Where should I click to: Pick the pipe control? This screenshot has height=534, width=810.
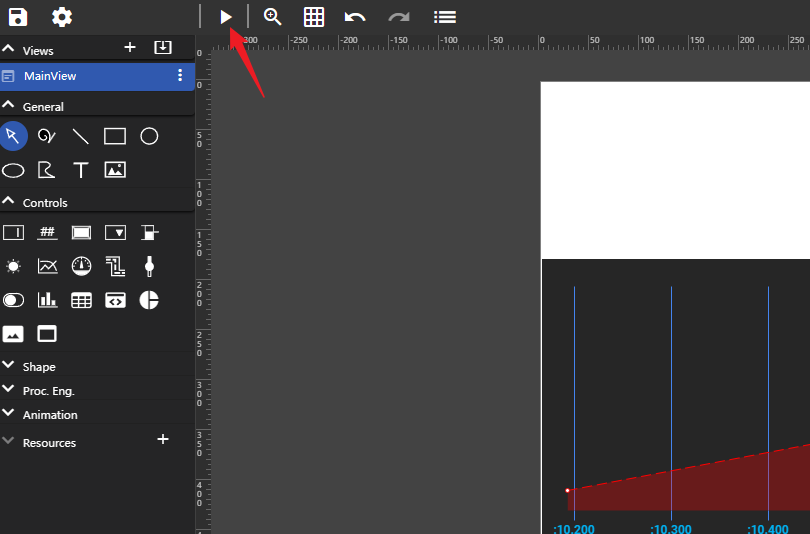[115, 266]
